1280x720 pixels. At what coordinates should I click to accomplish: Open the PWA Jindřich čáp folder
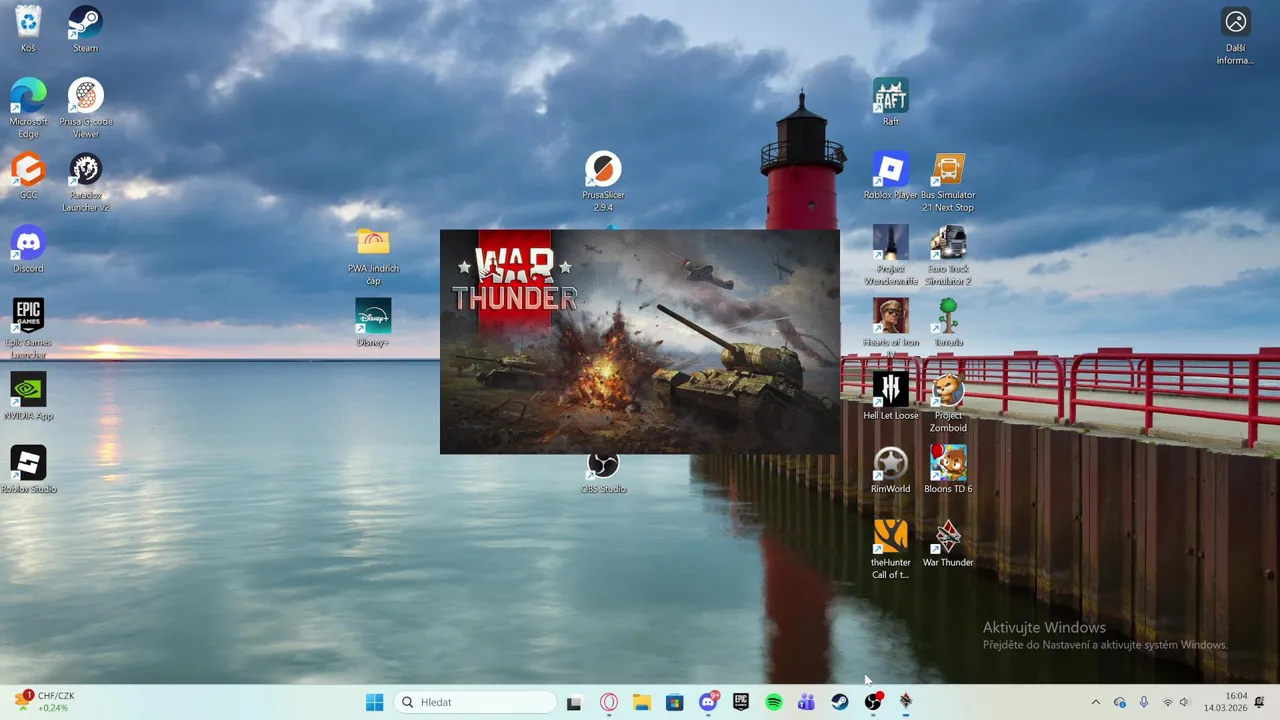[x=373, y=255]
